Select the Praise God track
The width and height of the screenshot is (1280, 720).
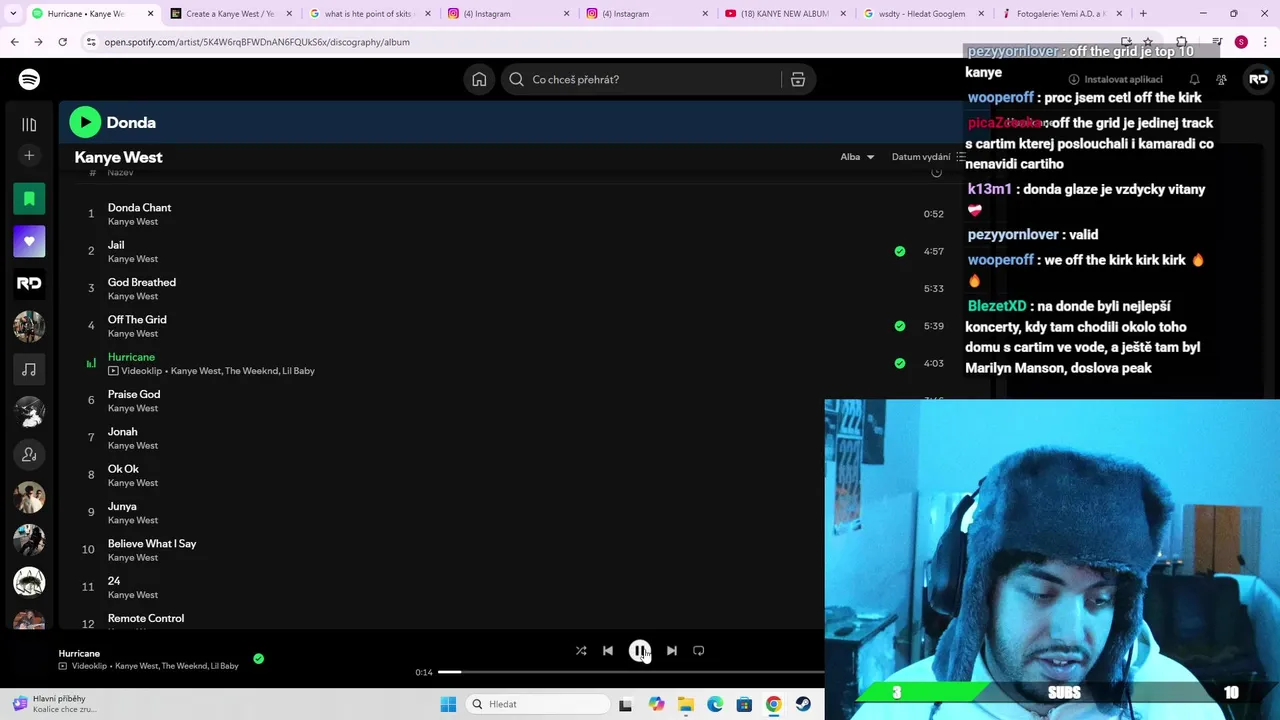click(134, 394)
